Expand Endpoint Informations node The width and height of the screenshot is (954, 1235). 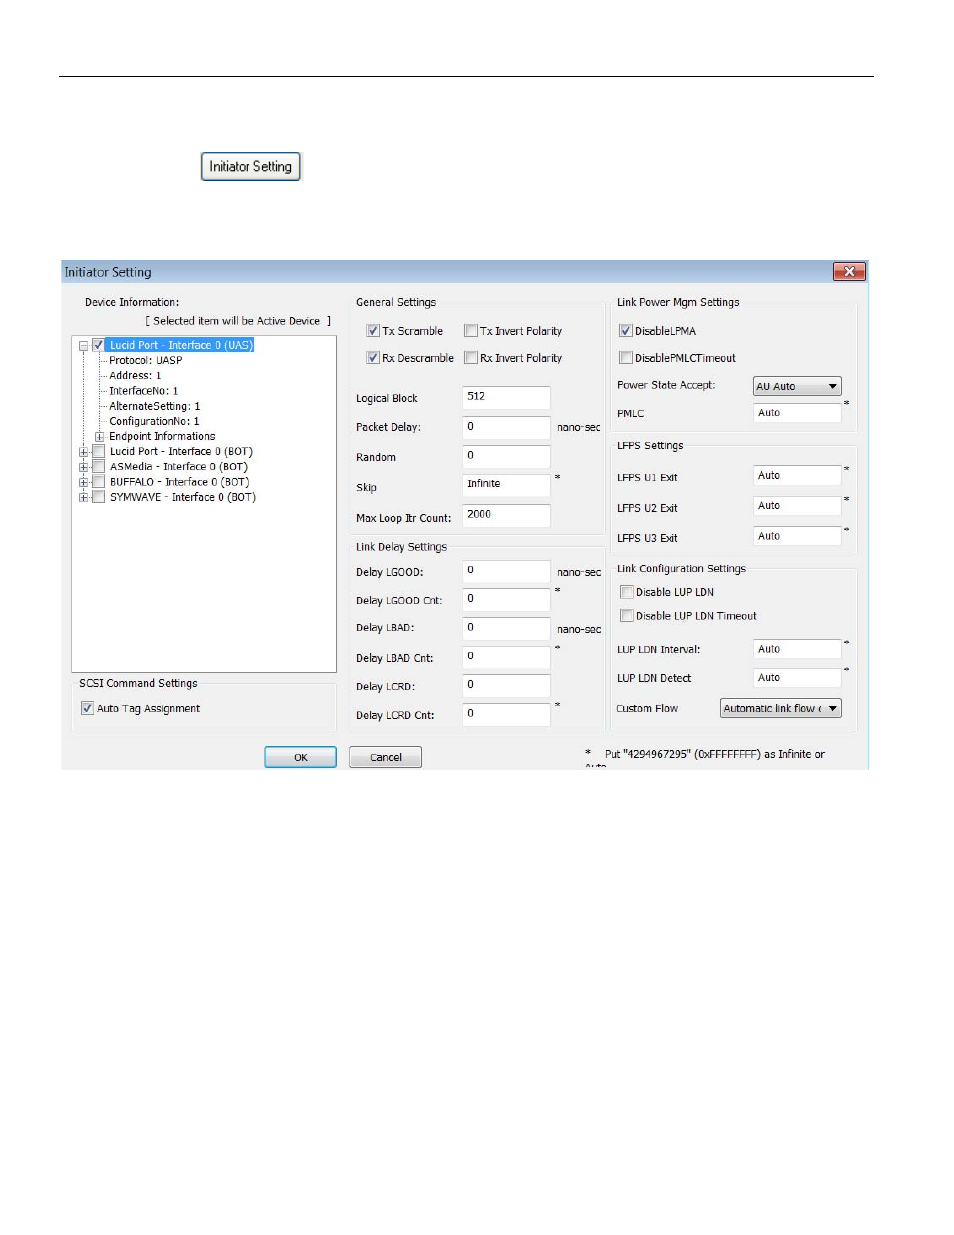[99, 437]
